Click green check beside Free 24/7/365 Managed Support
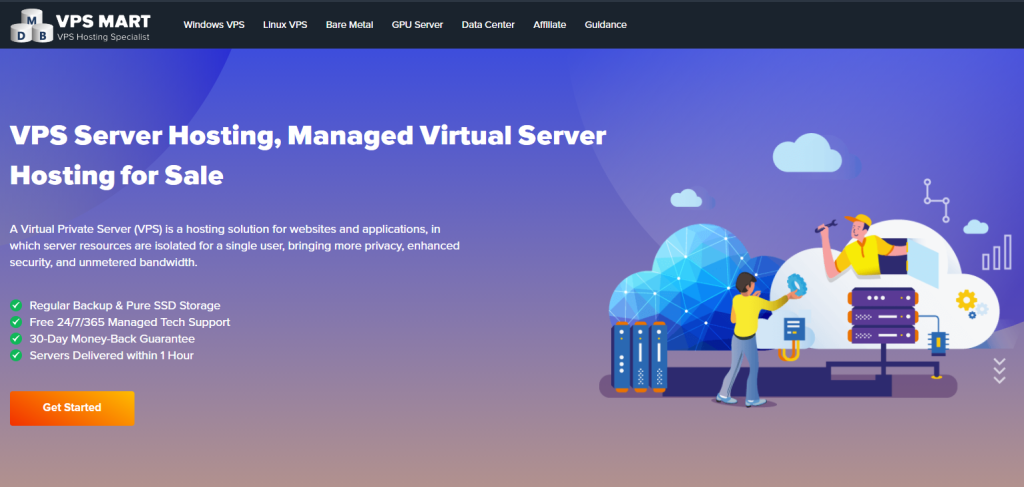This screenshot has width=1024, height=487. coord(16,322)
